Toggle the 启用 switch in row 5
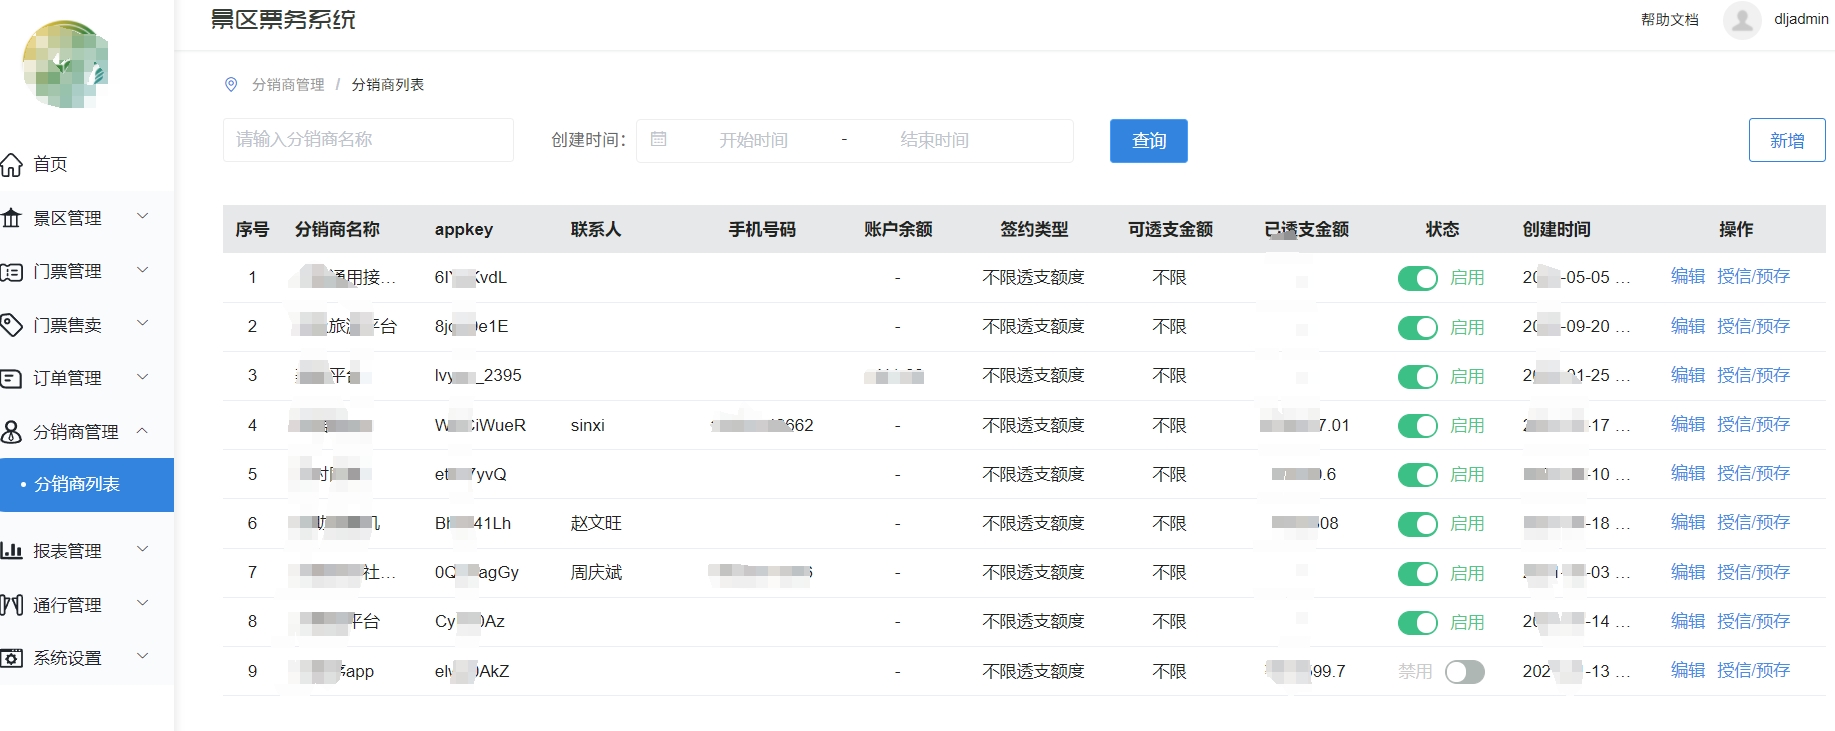The width and height of the screenshot is (1835, 731). [x=1417, y=474]
